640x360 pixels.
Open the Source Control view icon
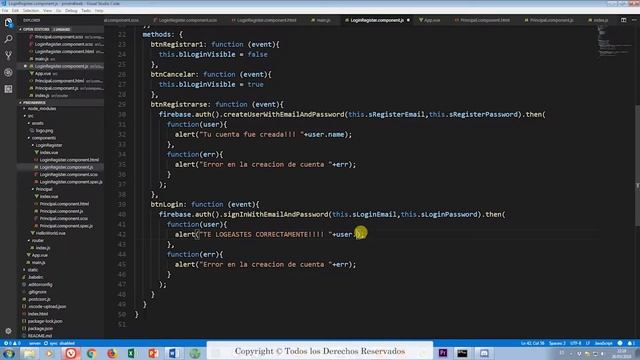coord(8,56)
